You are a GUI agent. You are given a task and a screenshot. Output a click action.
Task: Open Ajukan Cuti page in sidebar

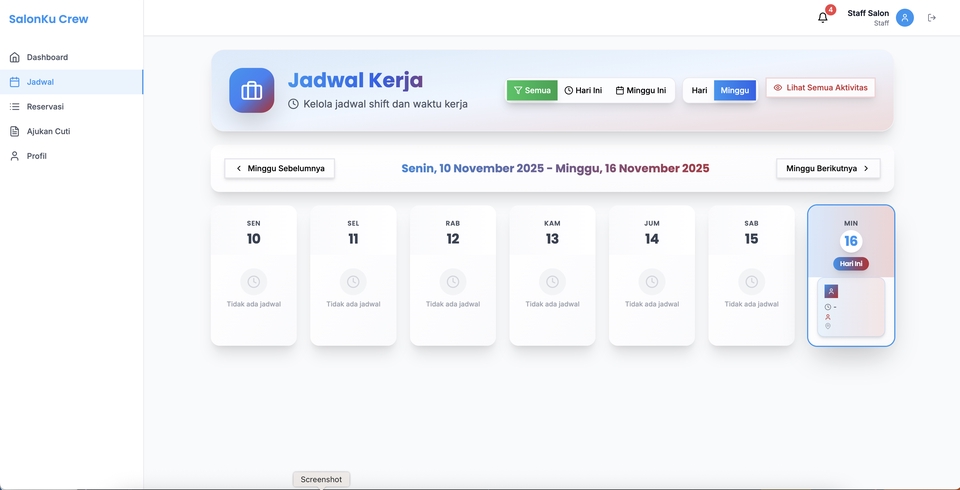click(x=48, y=131)
